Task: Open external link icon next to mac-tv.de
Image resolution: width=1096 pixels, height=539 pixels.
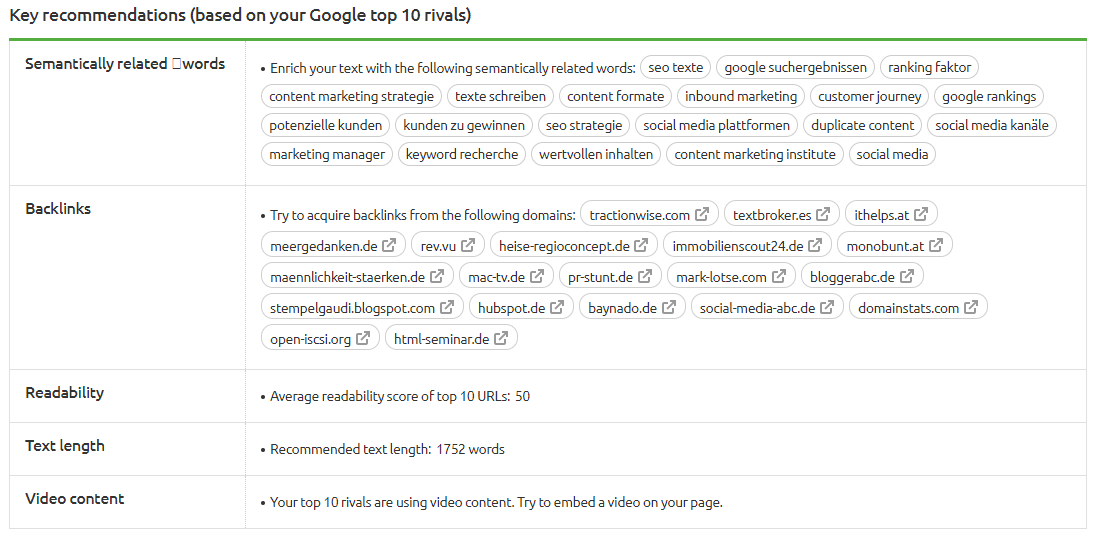Action: [537, 277]
